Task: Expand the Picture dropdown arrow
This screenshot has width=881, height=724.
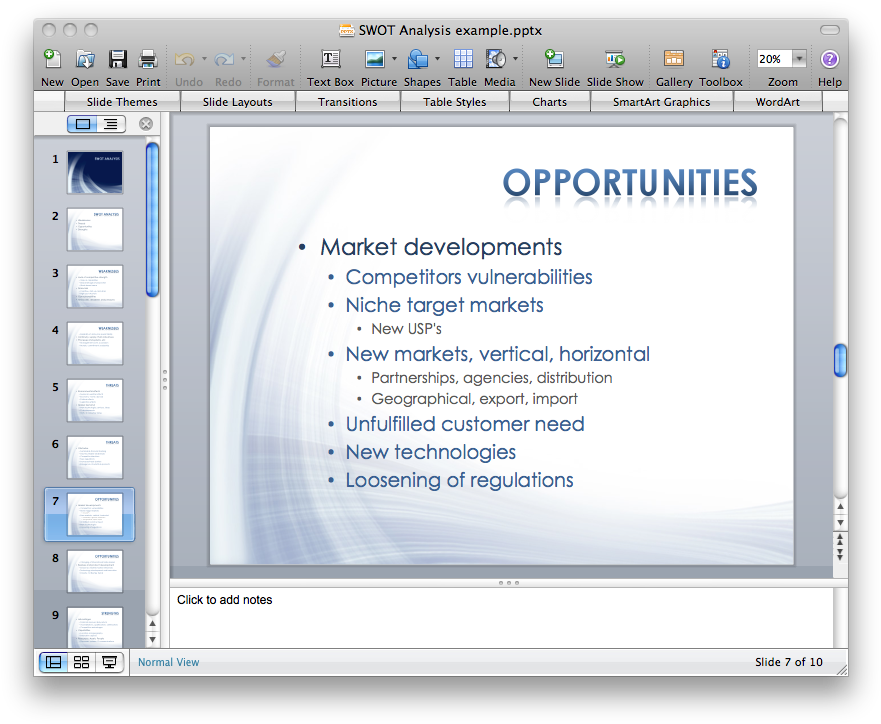Action: point(394,59)
